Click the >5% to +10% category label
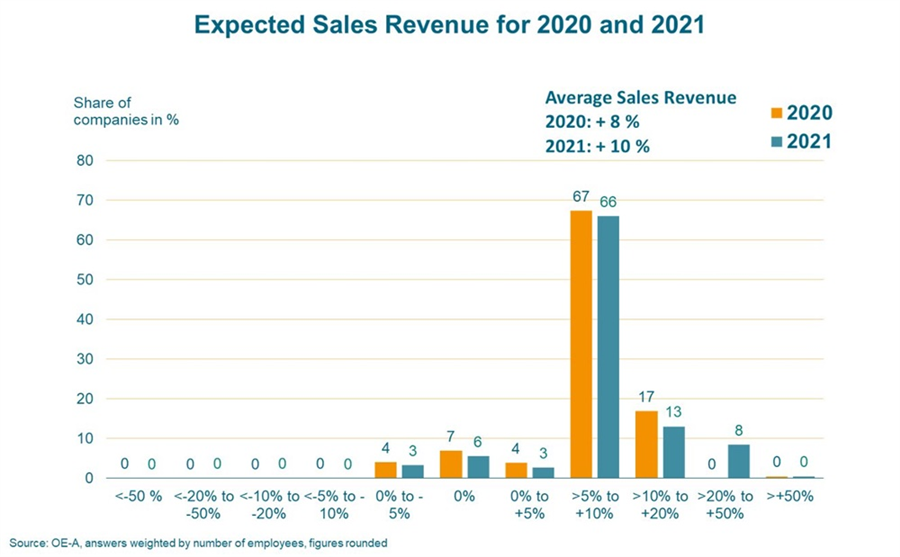 [x=595, y=505]
